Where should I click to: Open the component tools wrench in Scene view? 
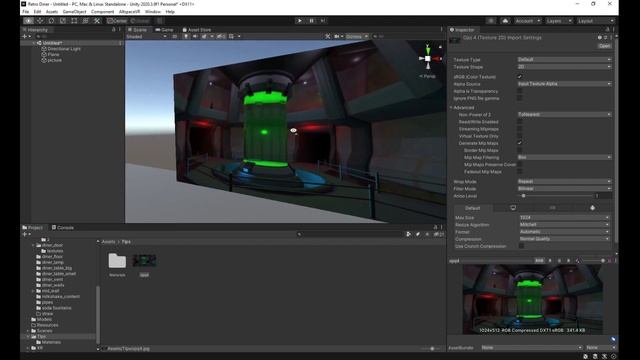pos(328,36)
